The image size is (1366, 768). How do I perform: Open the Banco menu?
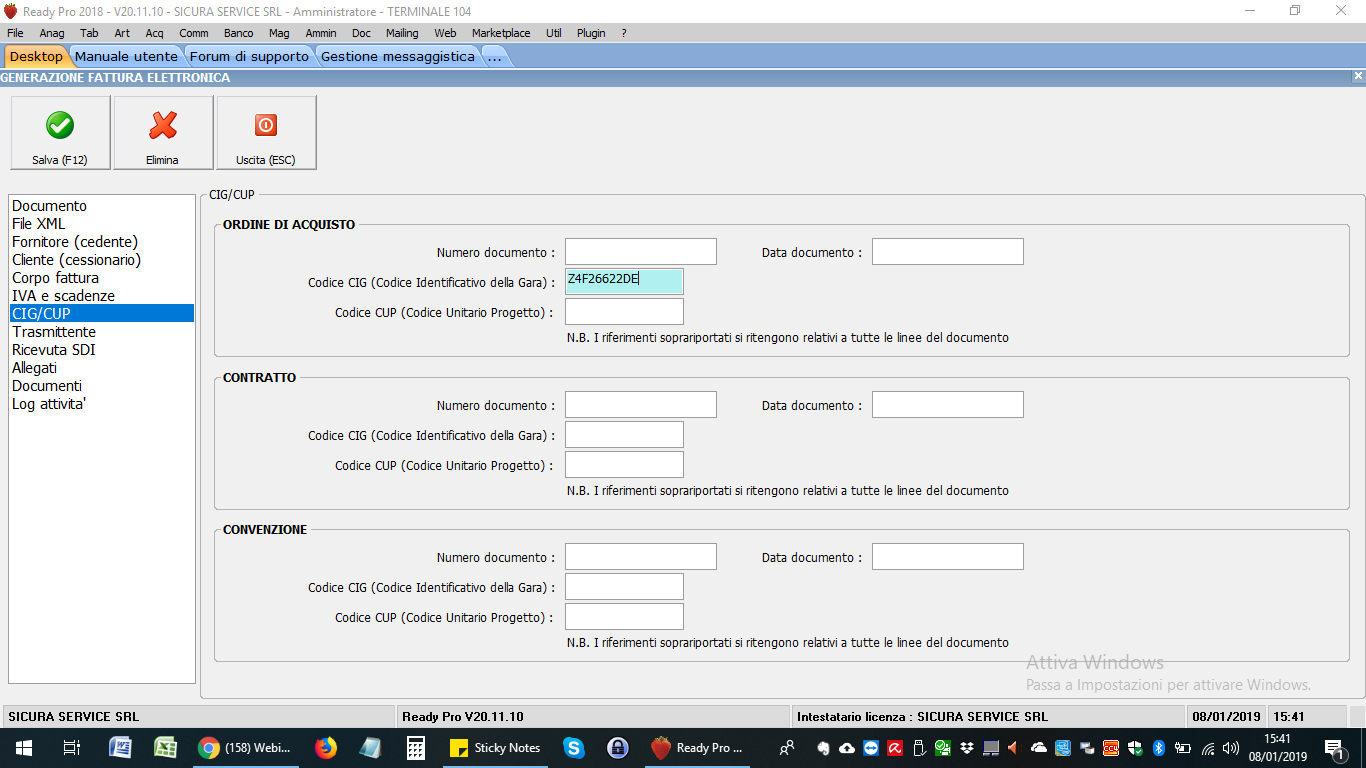pyautogui.click(x=238, y=33)
